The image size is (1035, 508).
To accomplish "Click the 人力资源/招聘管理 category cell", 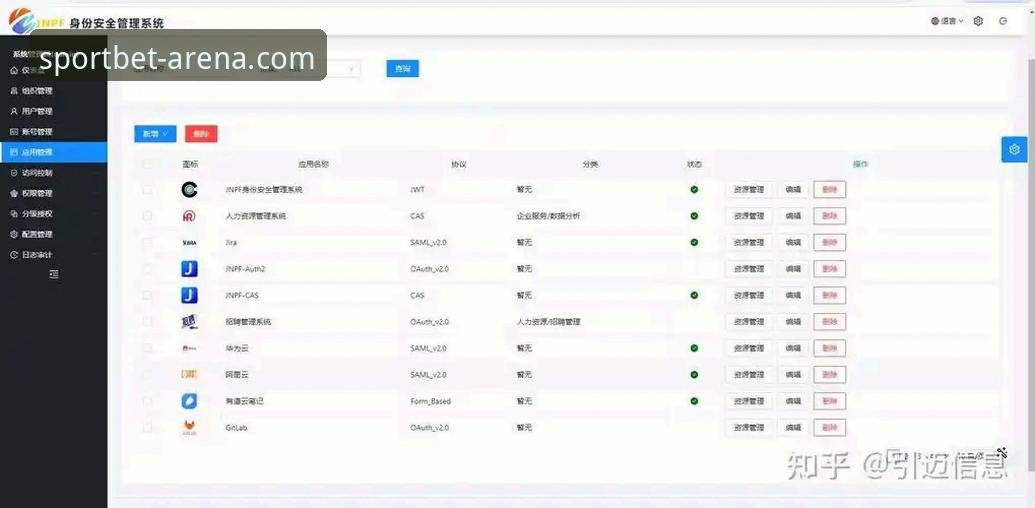I will click(549, 322).
